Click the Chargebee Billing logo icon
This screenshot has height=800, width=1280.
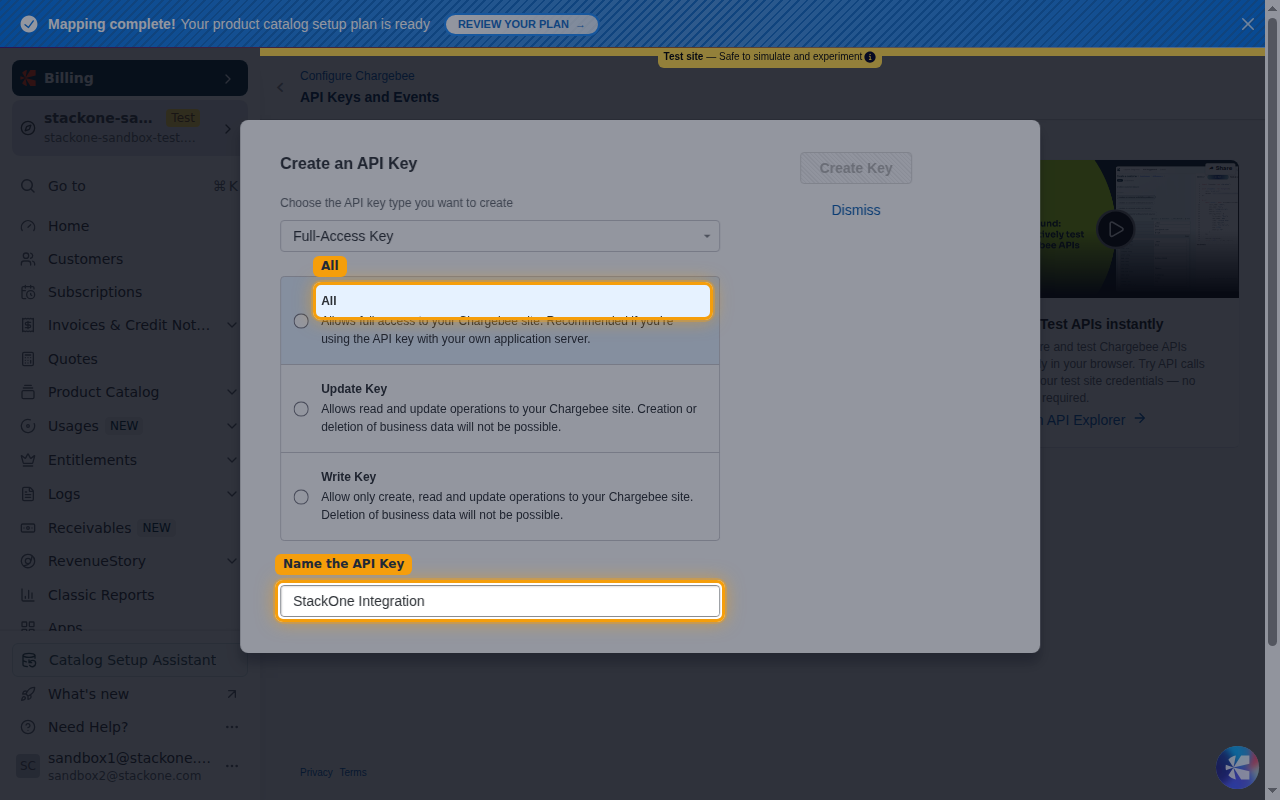coord(29,78)
